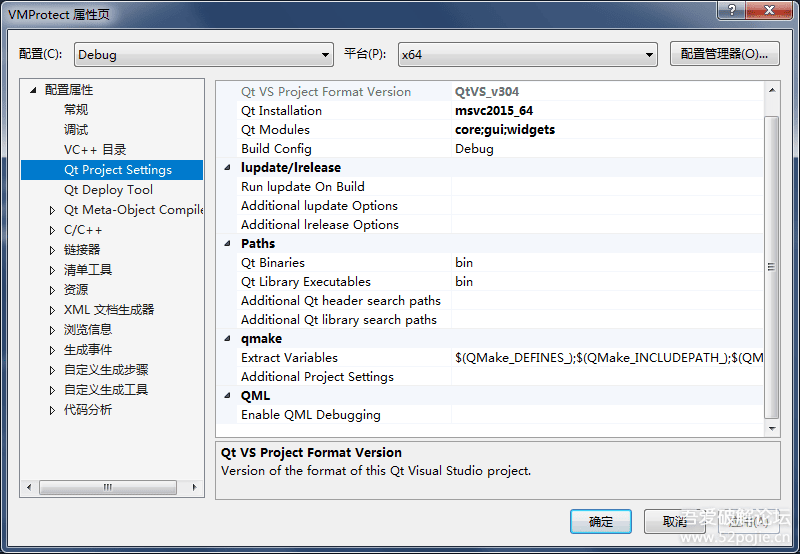Click the property grid scroll-up arrow
This screenshot has height=554, width=800.
pyautogui.click(x=772, y=90)
